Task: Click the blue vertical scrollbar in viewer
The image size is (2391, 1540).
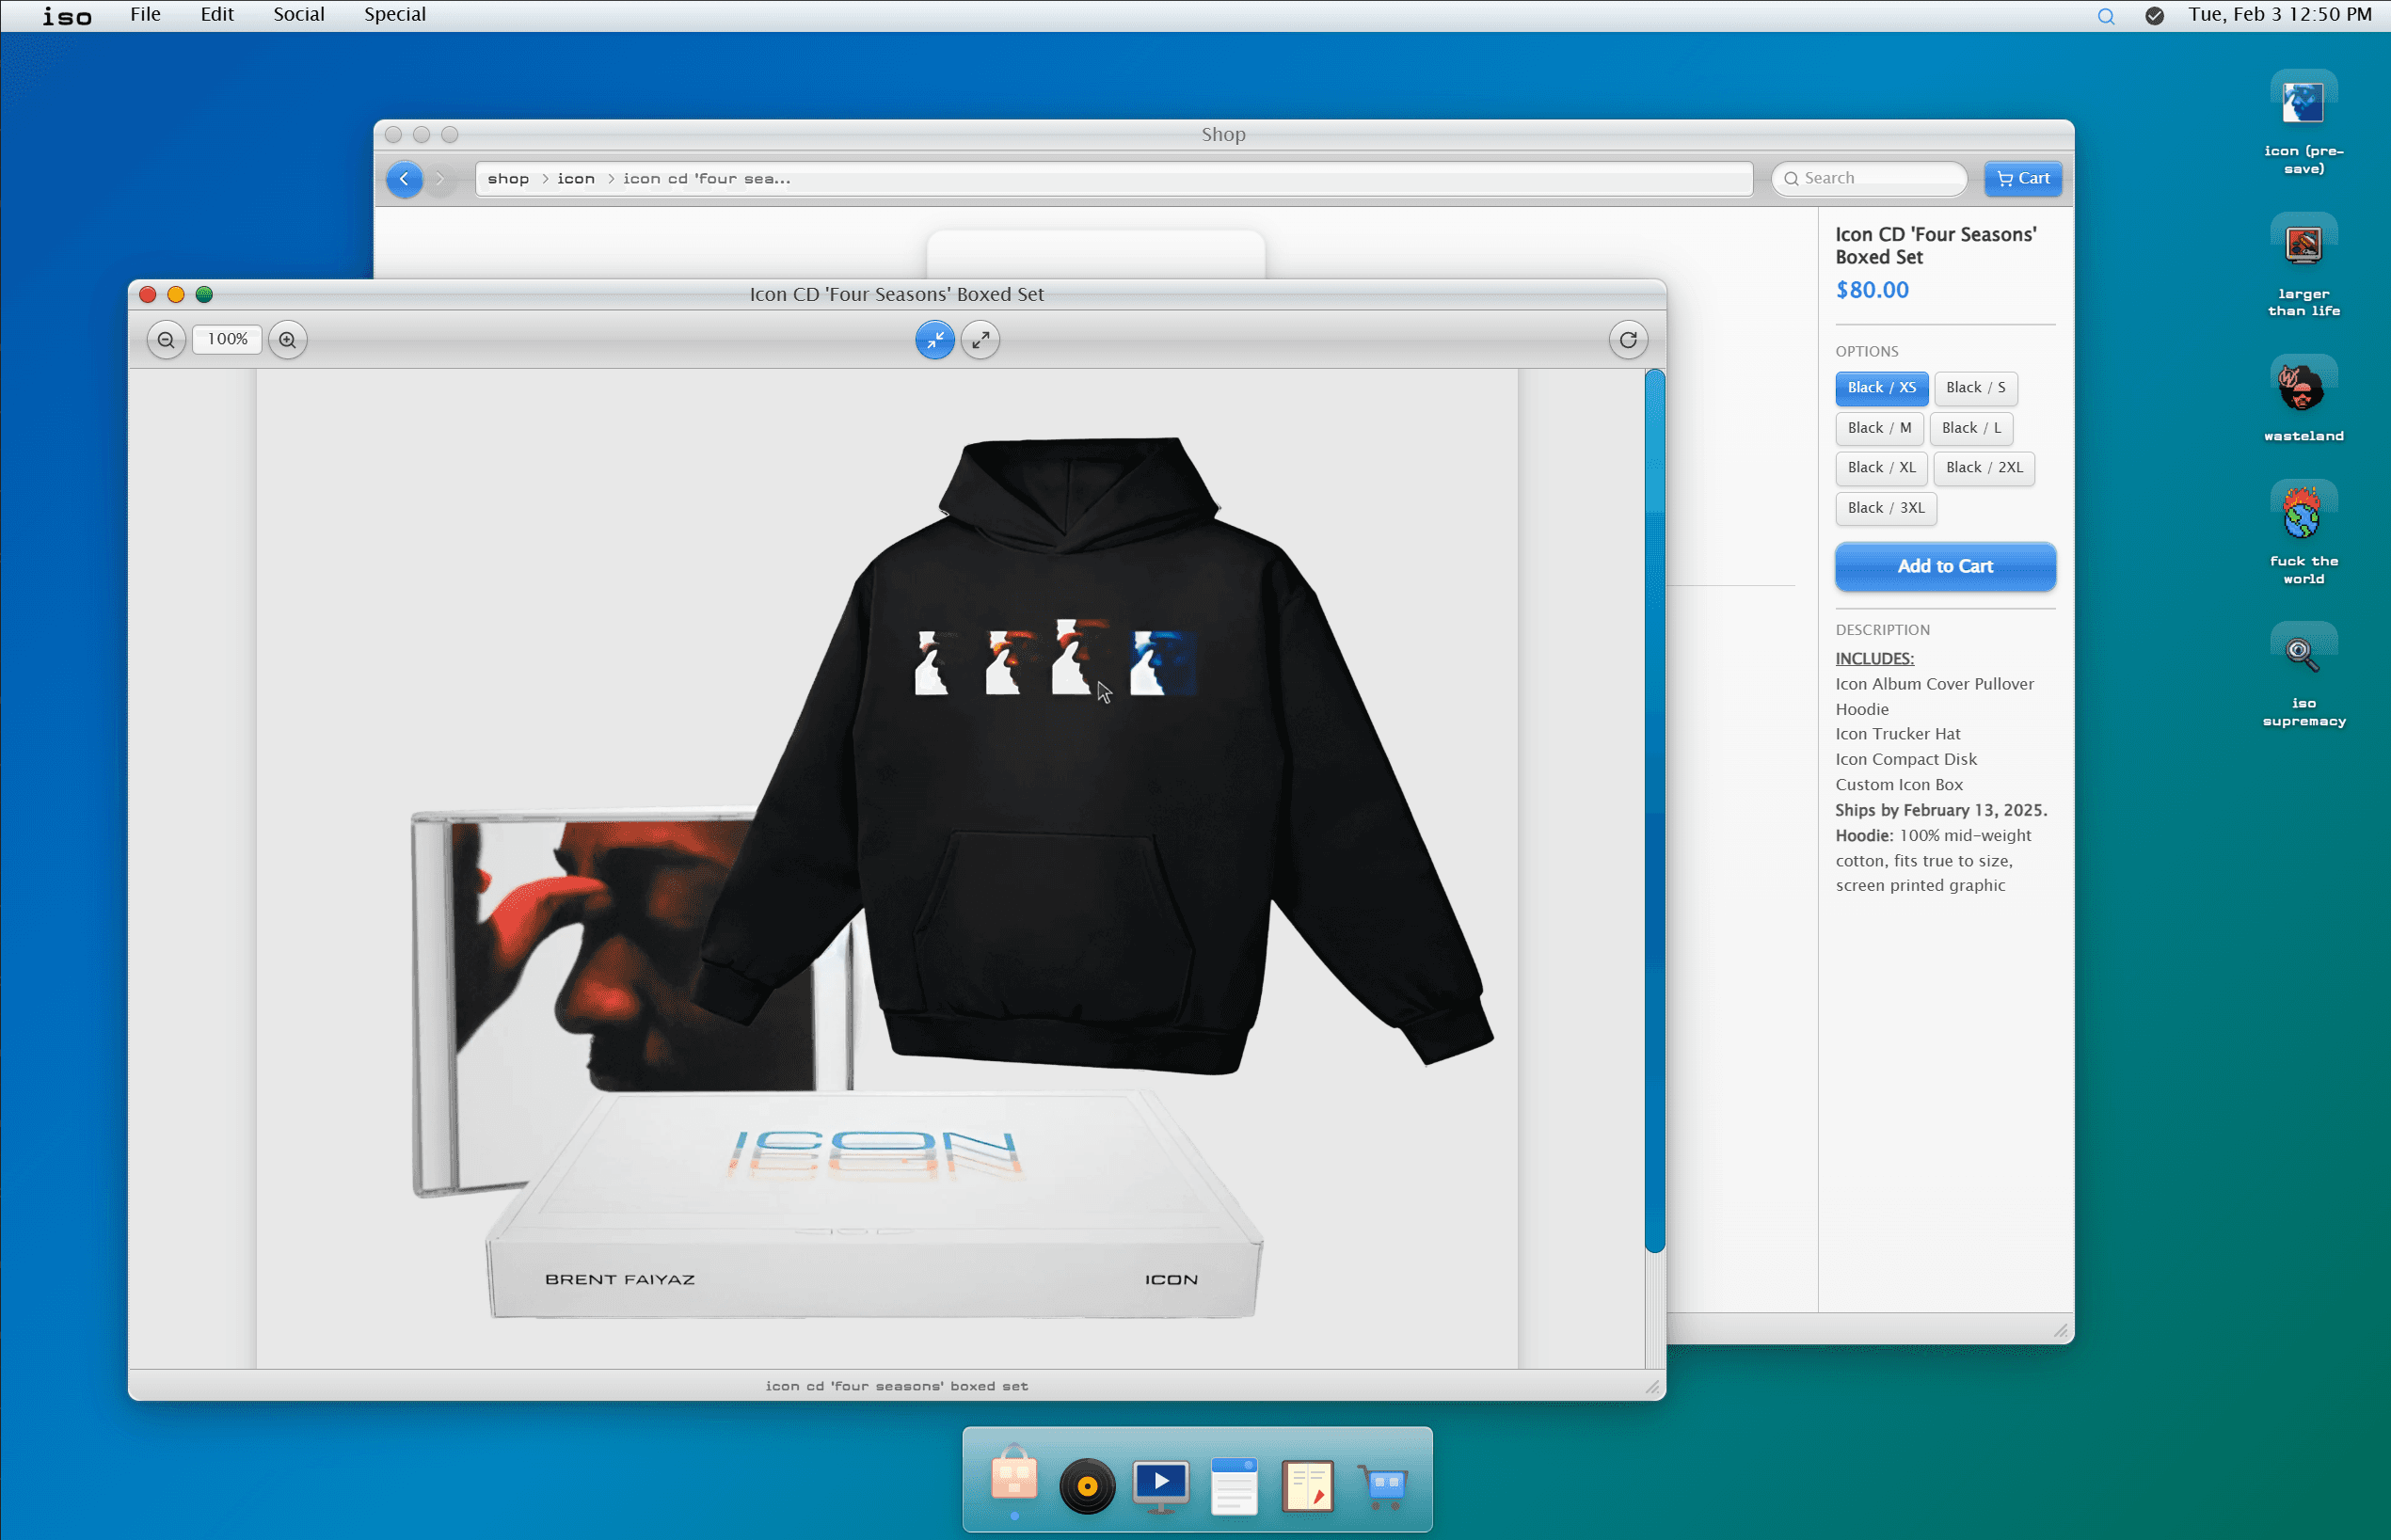Action: pyautogui.click(x=1654, y=810)
